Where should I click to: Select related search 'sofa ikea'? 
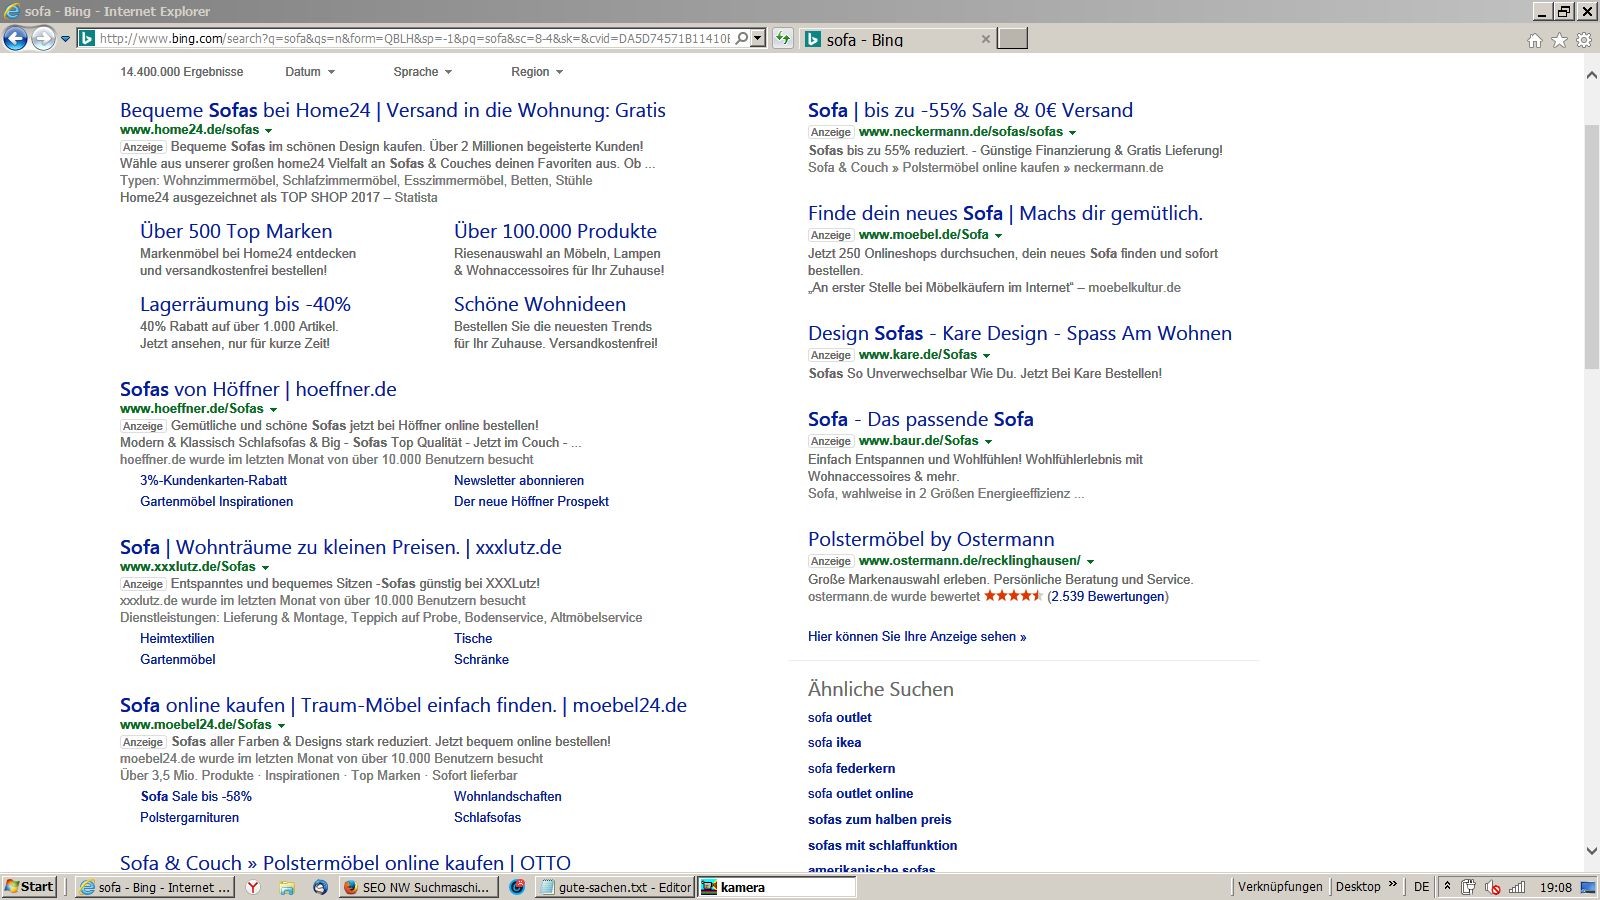(x=834, y=742)
